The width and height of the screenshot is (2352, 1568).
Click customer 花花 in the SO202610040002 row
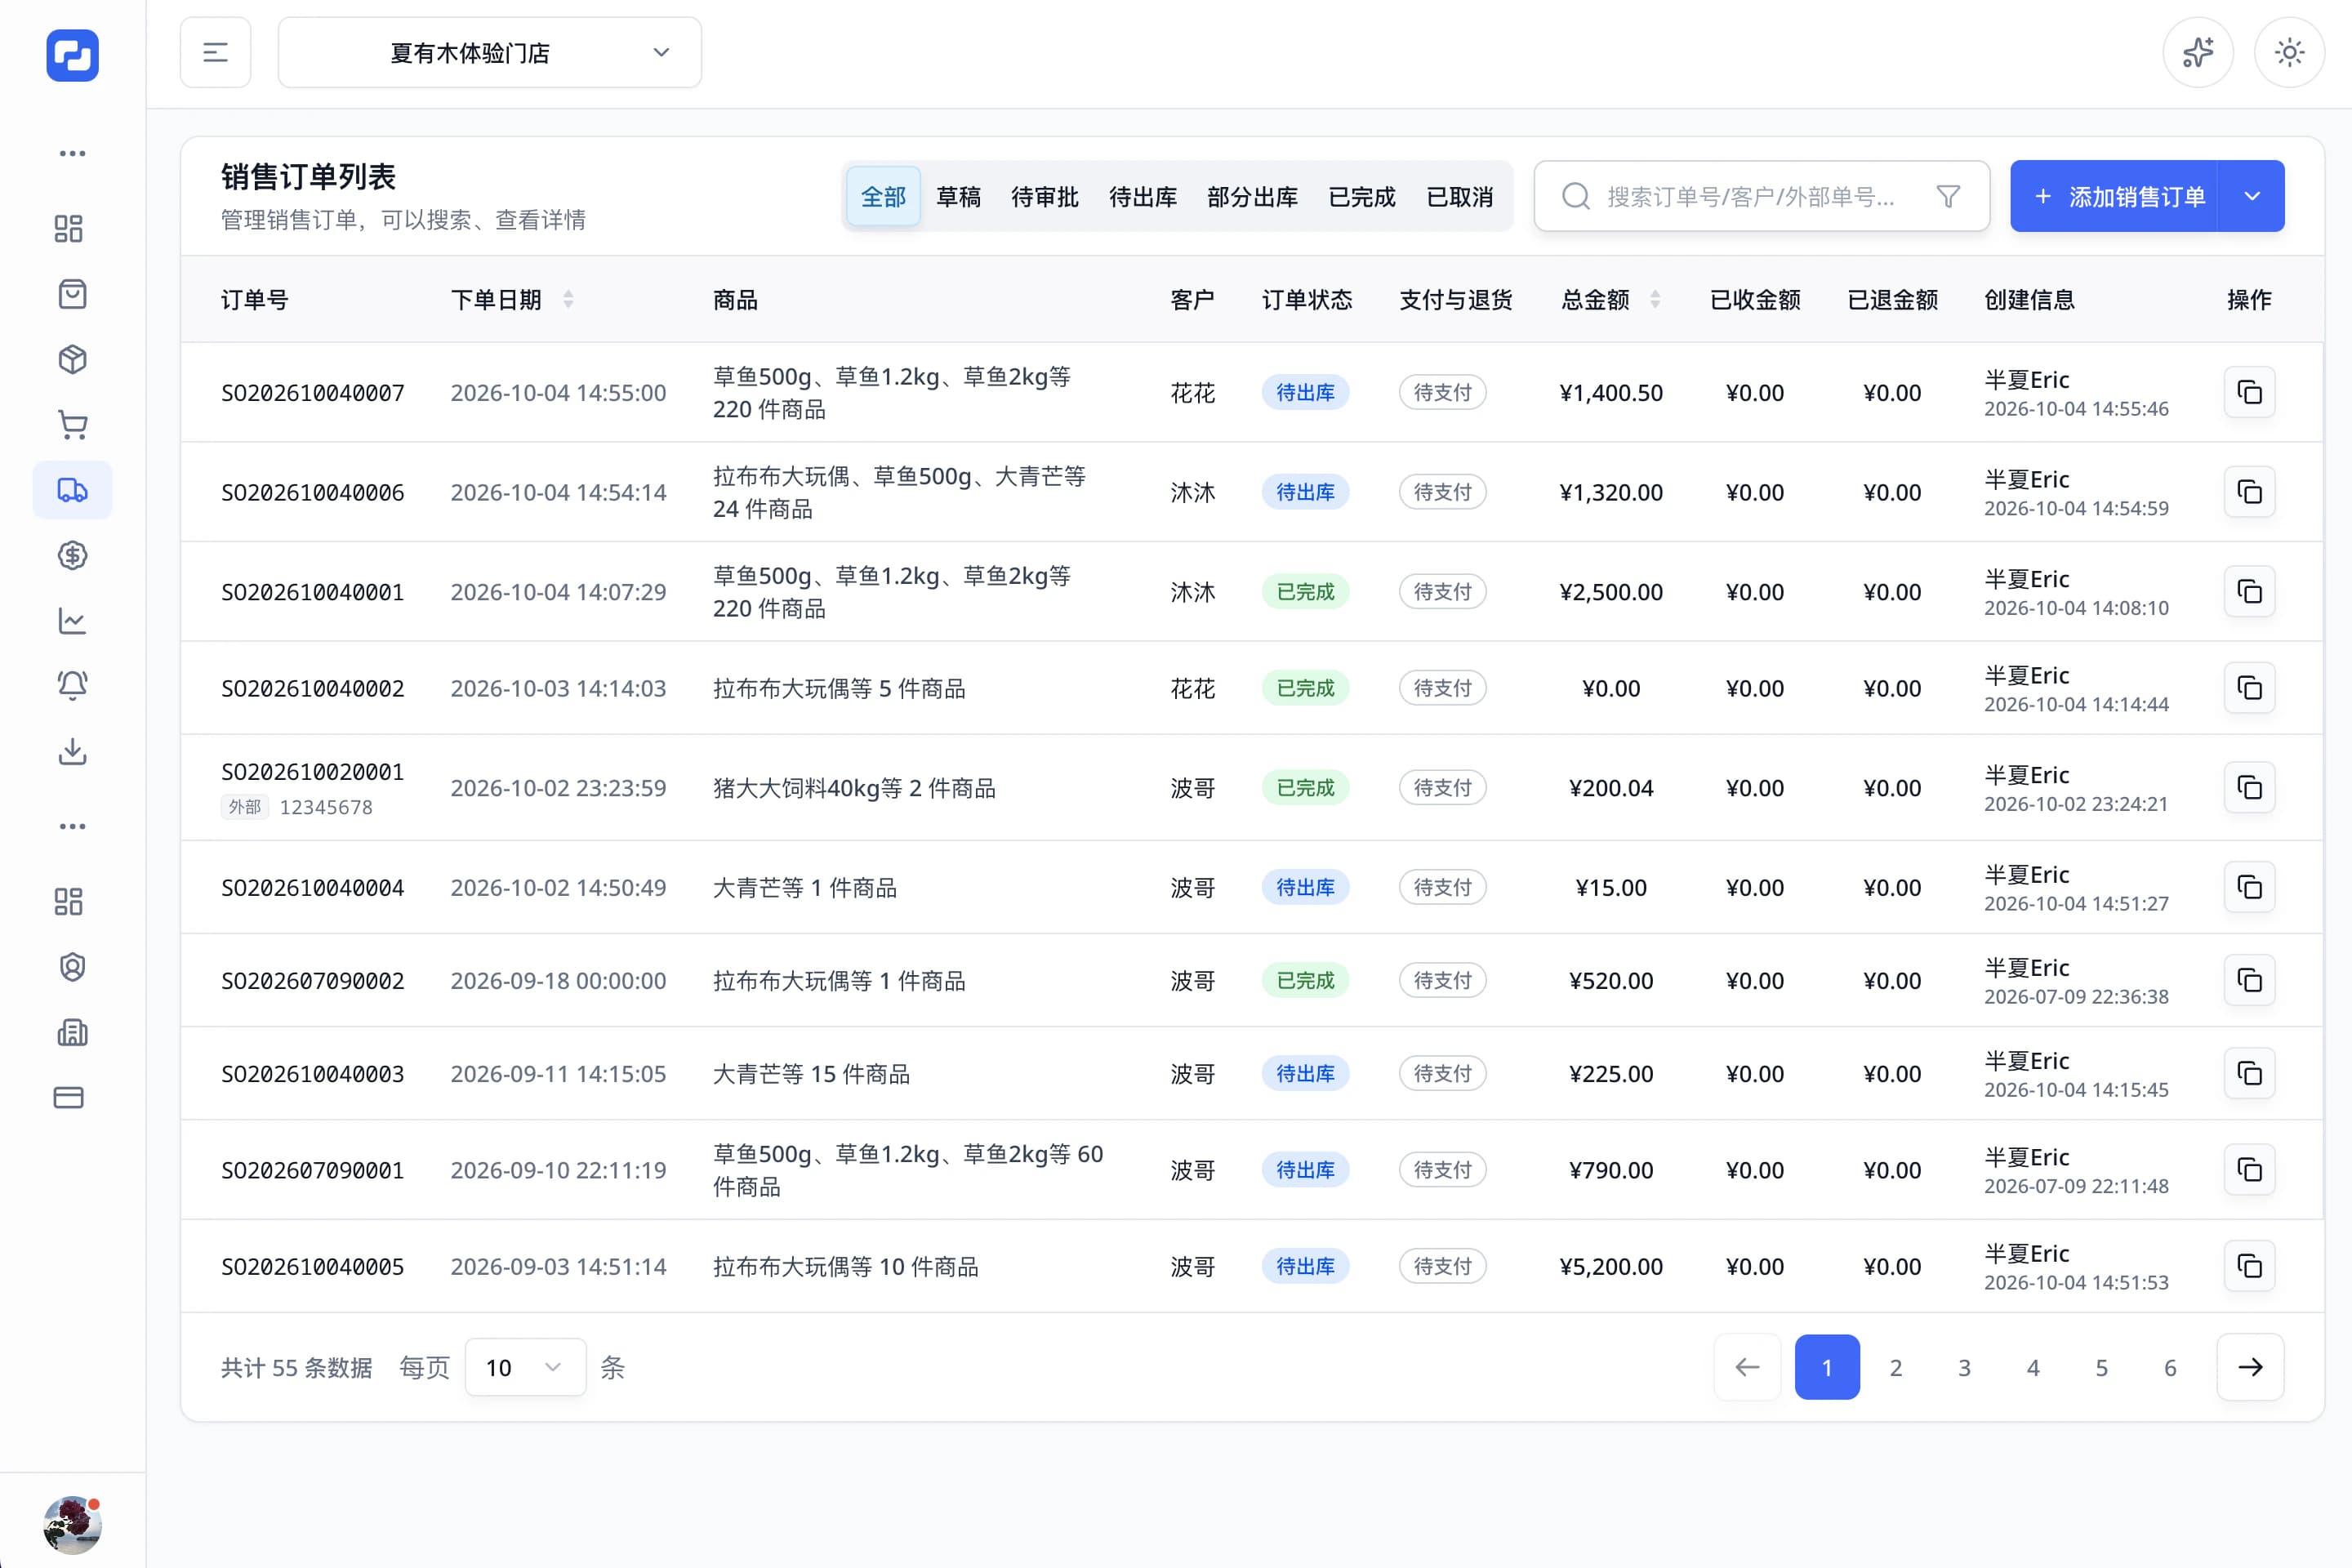tap(1193, 688)
